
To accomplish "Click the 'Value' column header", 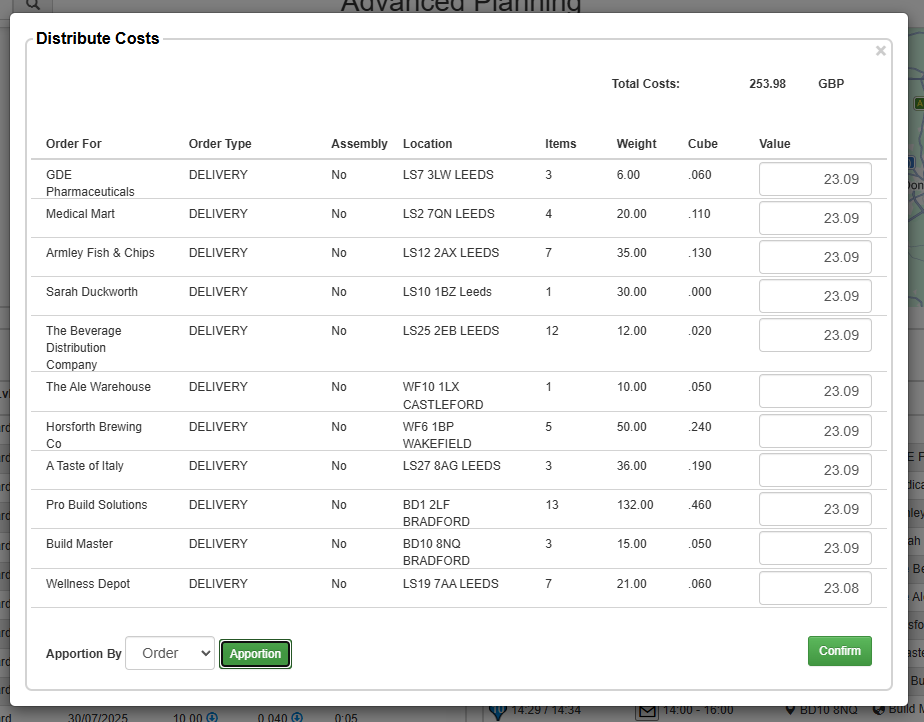I will pyautogui.click(x=774, y=144).
